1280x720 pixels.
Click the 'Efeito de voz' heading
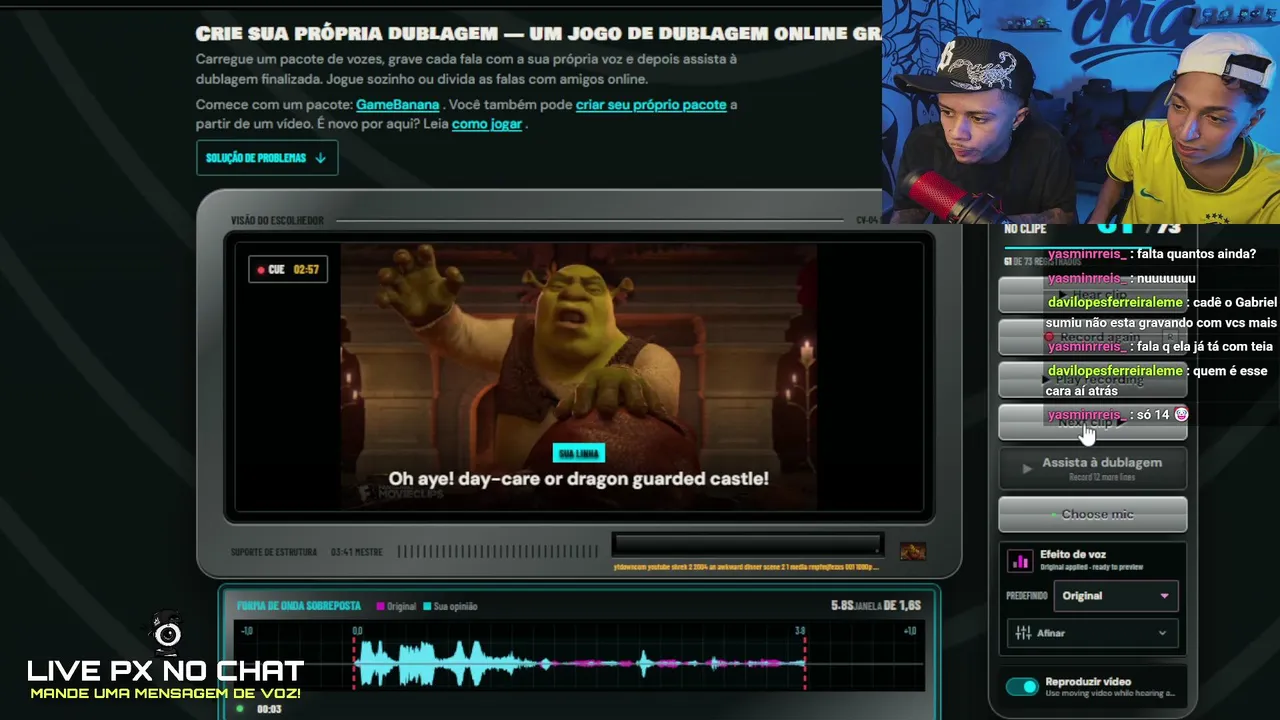pyautogui.click(x=1073, y=554)
